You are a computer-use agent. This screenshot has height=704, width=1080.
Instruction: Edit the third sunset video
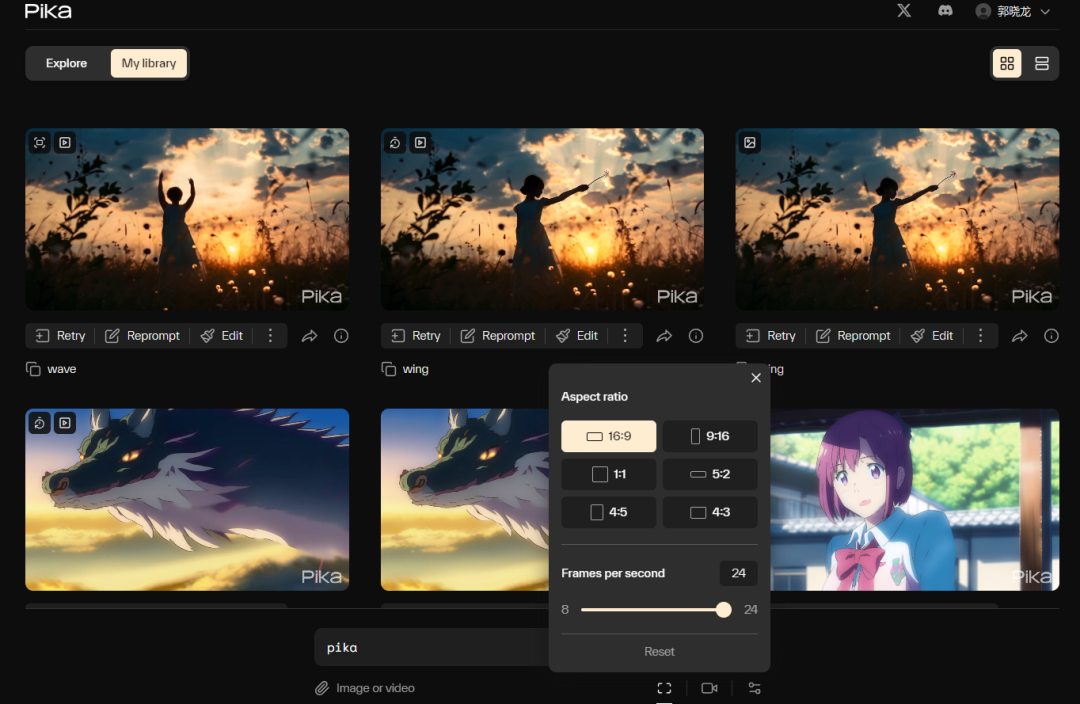point(932,335)
